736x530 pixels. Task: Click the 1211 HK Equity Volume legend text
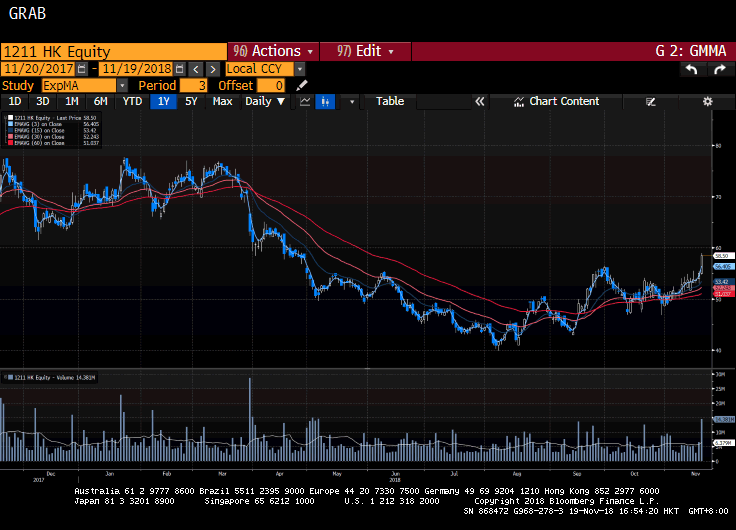pos(55,377)
